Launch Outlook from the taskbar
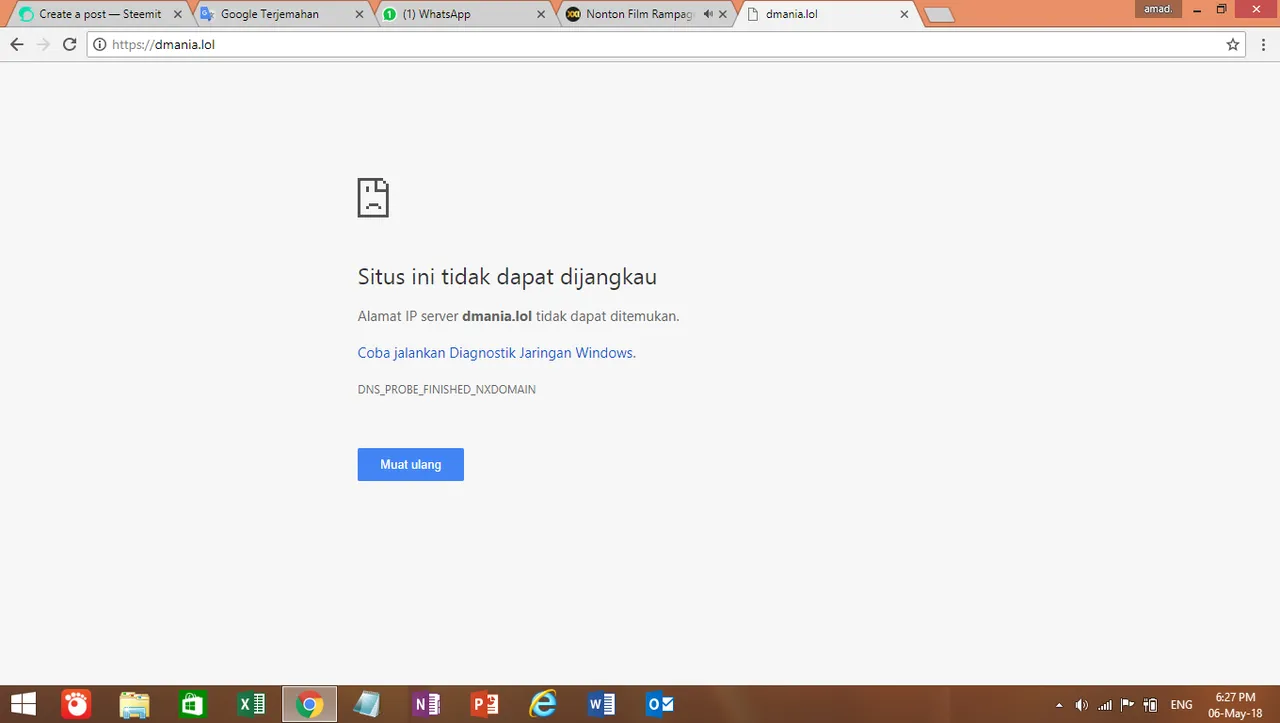Viewport: 1280px width, 723px height. click(660, 704)
